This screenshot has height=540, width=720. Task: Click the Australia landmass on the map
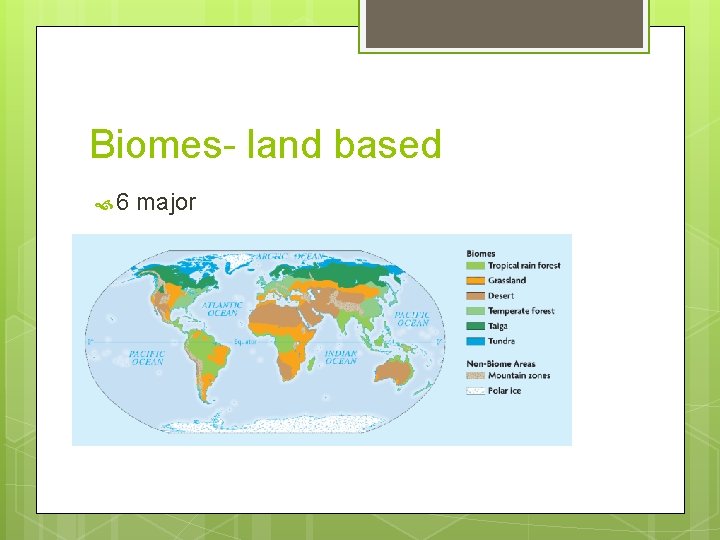(x=394, y=371)
